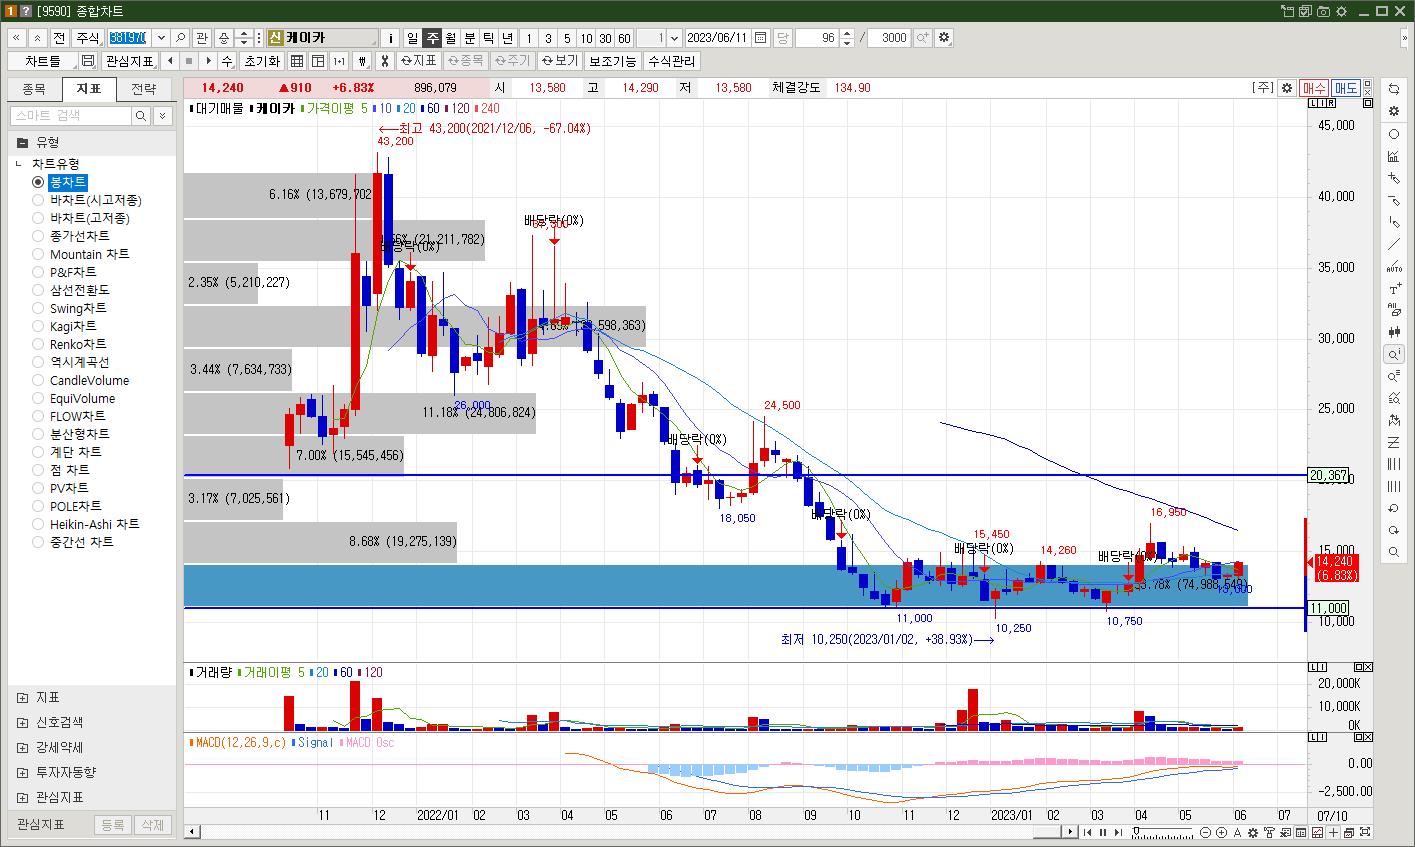Click the 1+1 chart overlay icon

[339, 61]
